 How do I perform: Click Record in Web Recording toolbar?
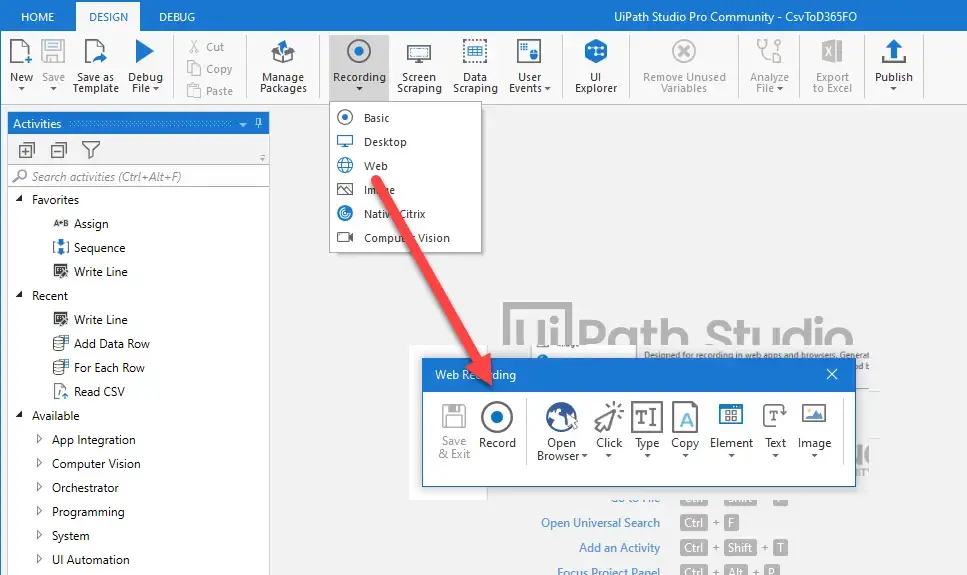497,425
